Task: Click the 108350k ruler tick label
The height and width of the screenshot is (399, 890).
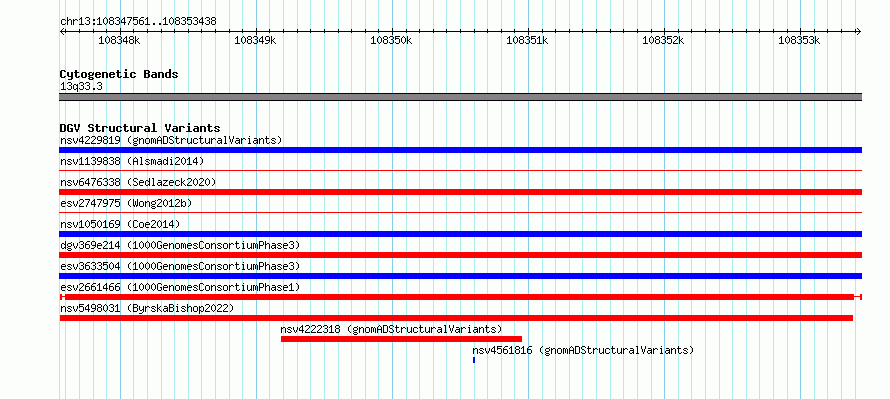Action: [391, 40]
